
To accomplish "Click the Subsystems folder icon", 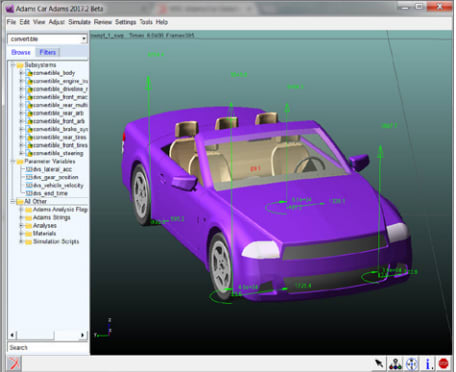I will (20, 65).
